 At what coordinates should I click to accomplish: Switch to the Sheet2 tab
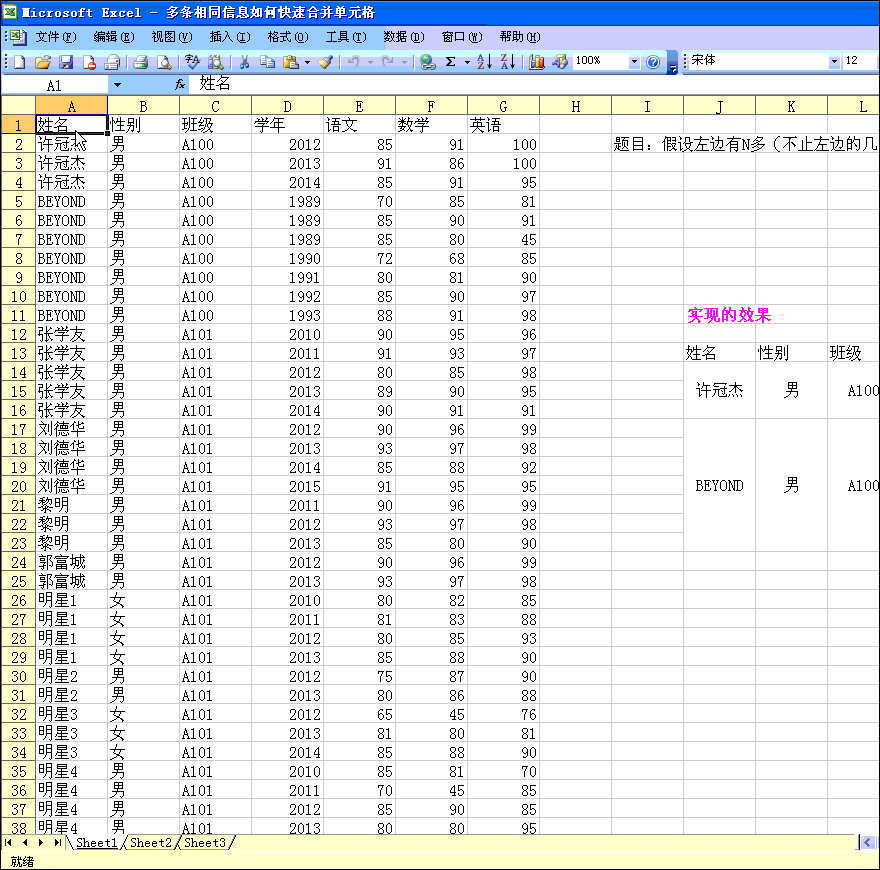click(151, 843)
